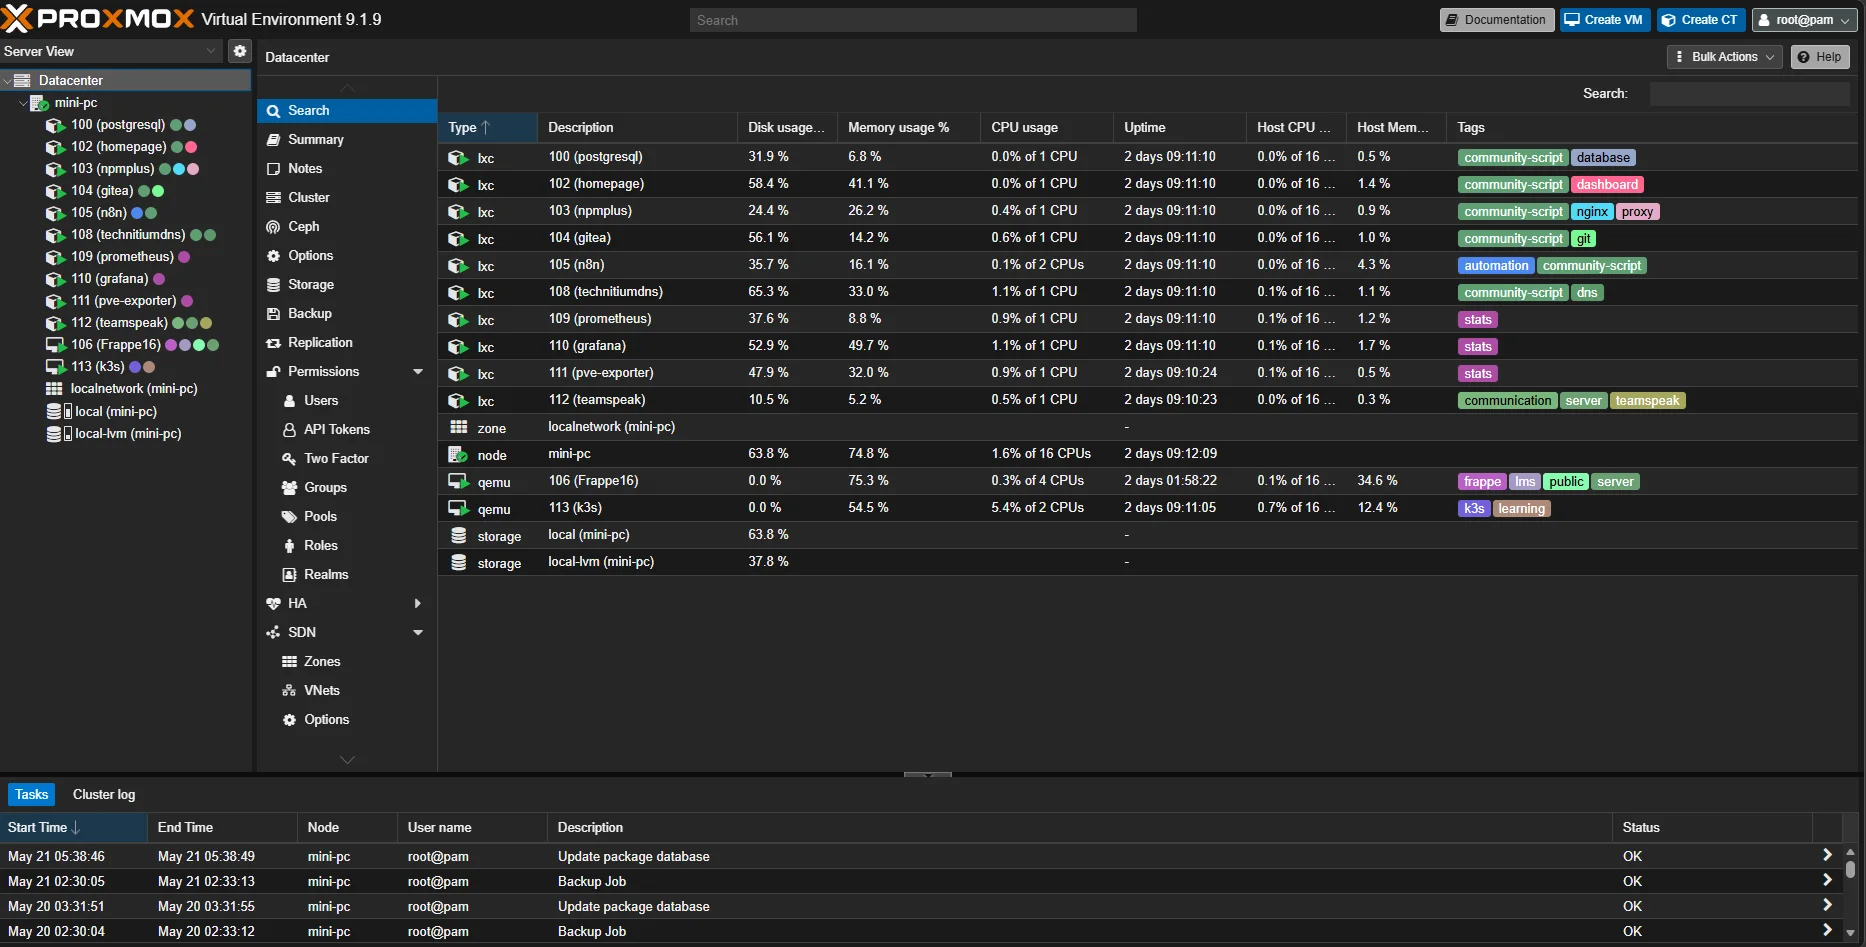Screen dimensions: 1866x947
Task: Click the resource Search filter field
Action: [1750, 94]
